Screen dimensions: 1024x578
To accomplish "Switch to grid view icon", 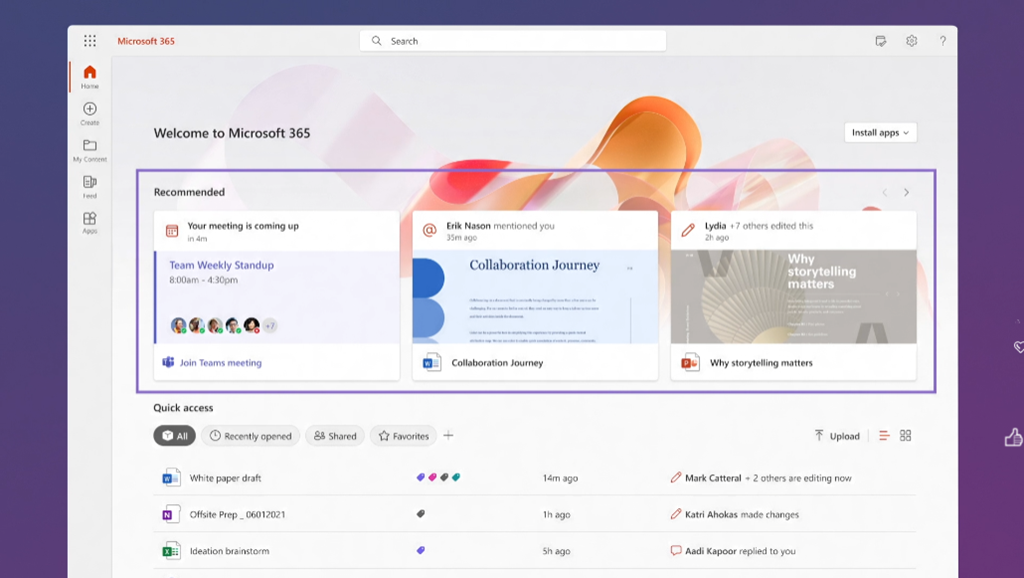I will [905, 436].
